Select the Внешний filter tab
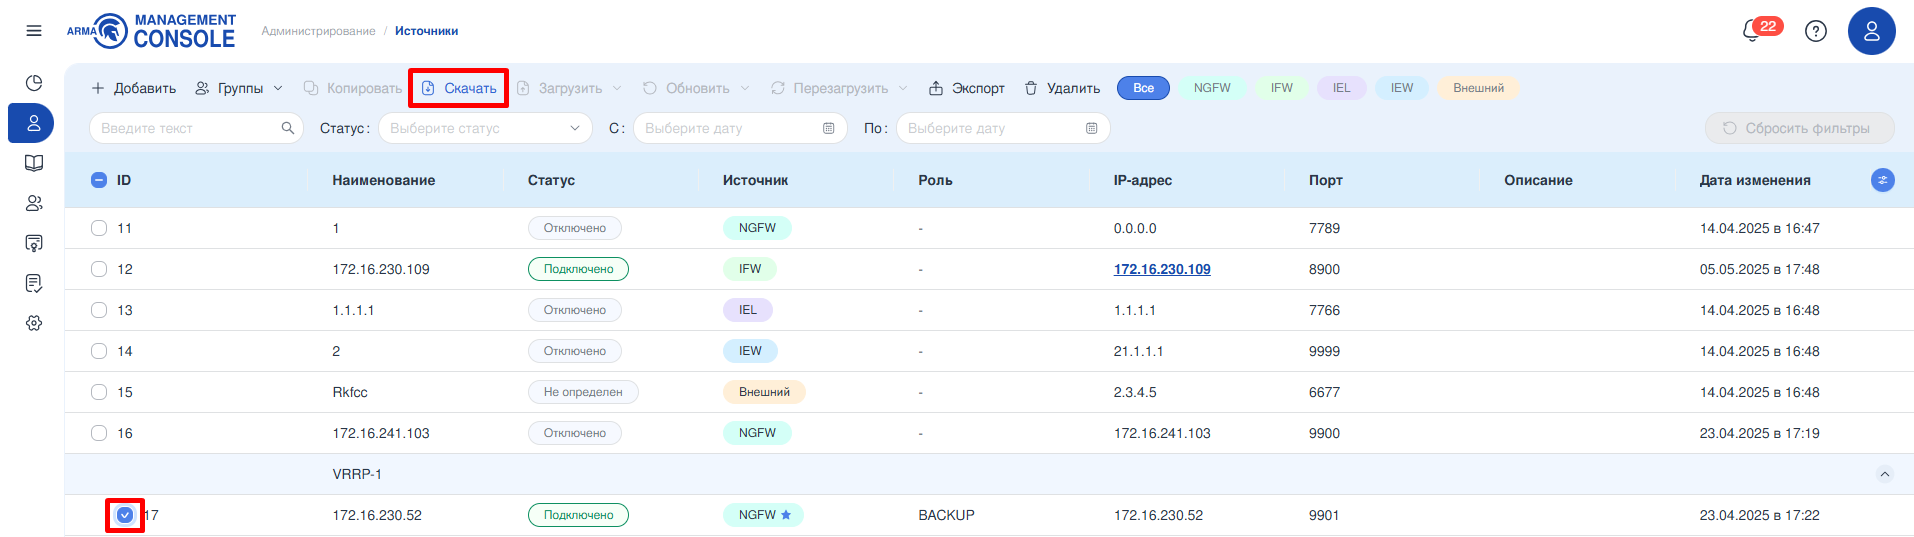Screen dimensions: 1914x537 1477,88
